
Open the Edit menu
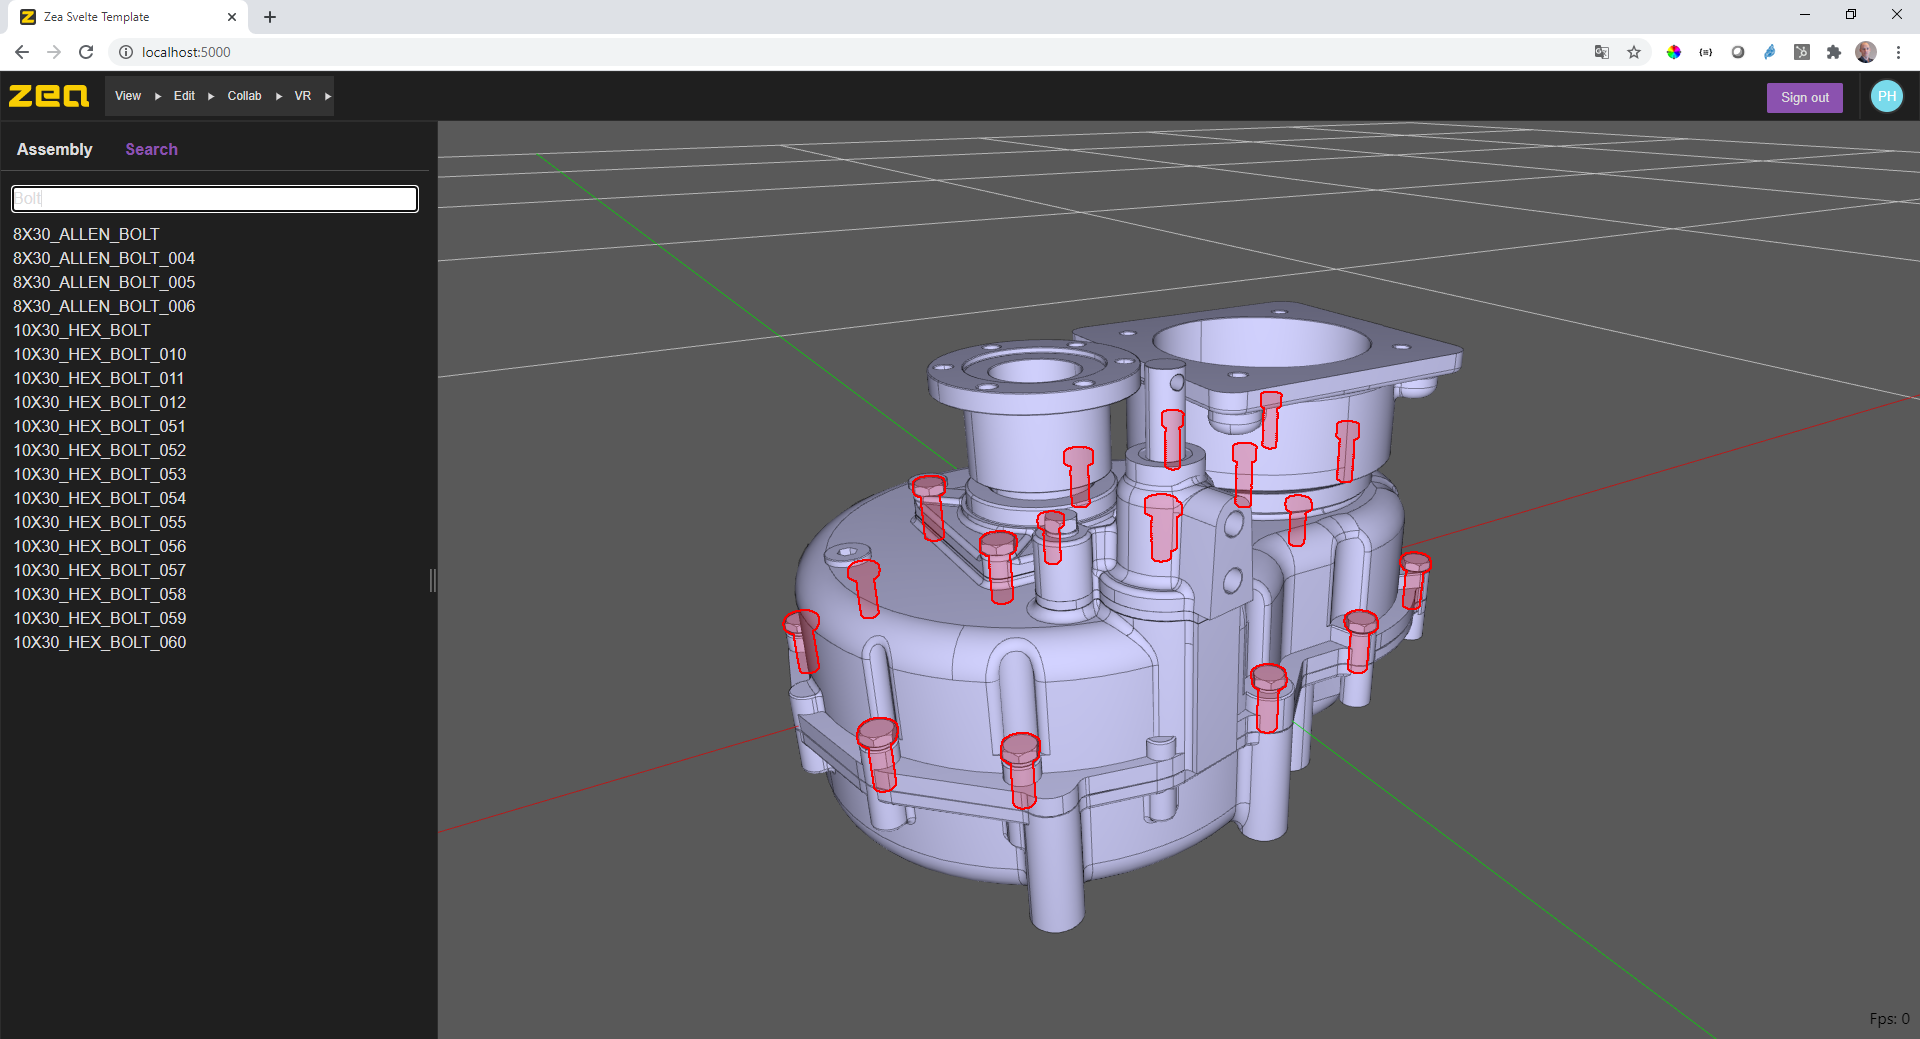pos(184,96)
